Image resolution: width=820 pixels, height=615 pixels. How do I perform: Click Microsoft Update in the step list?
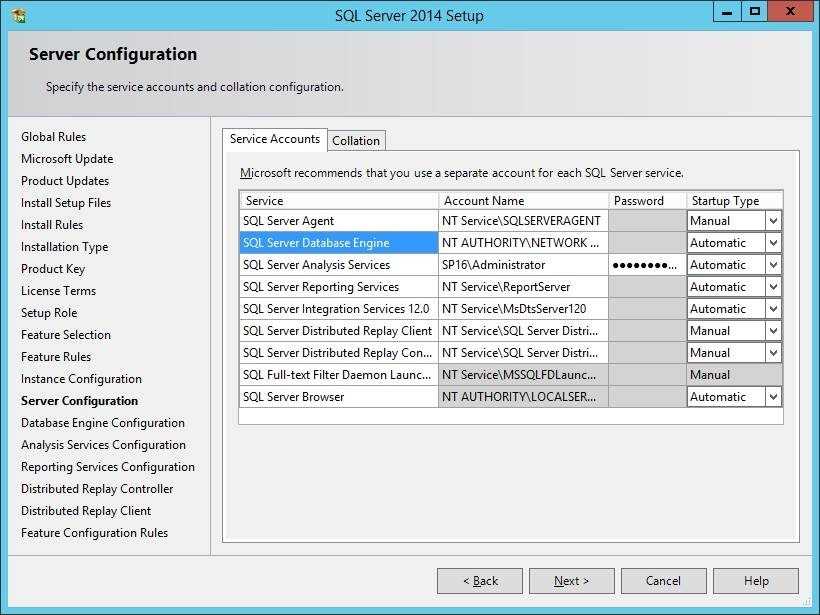(67, 158)
